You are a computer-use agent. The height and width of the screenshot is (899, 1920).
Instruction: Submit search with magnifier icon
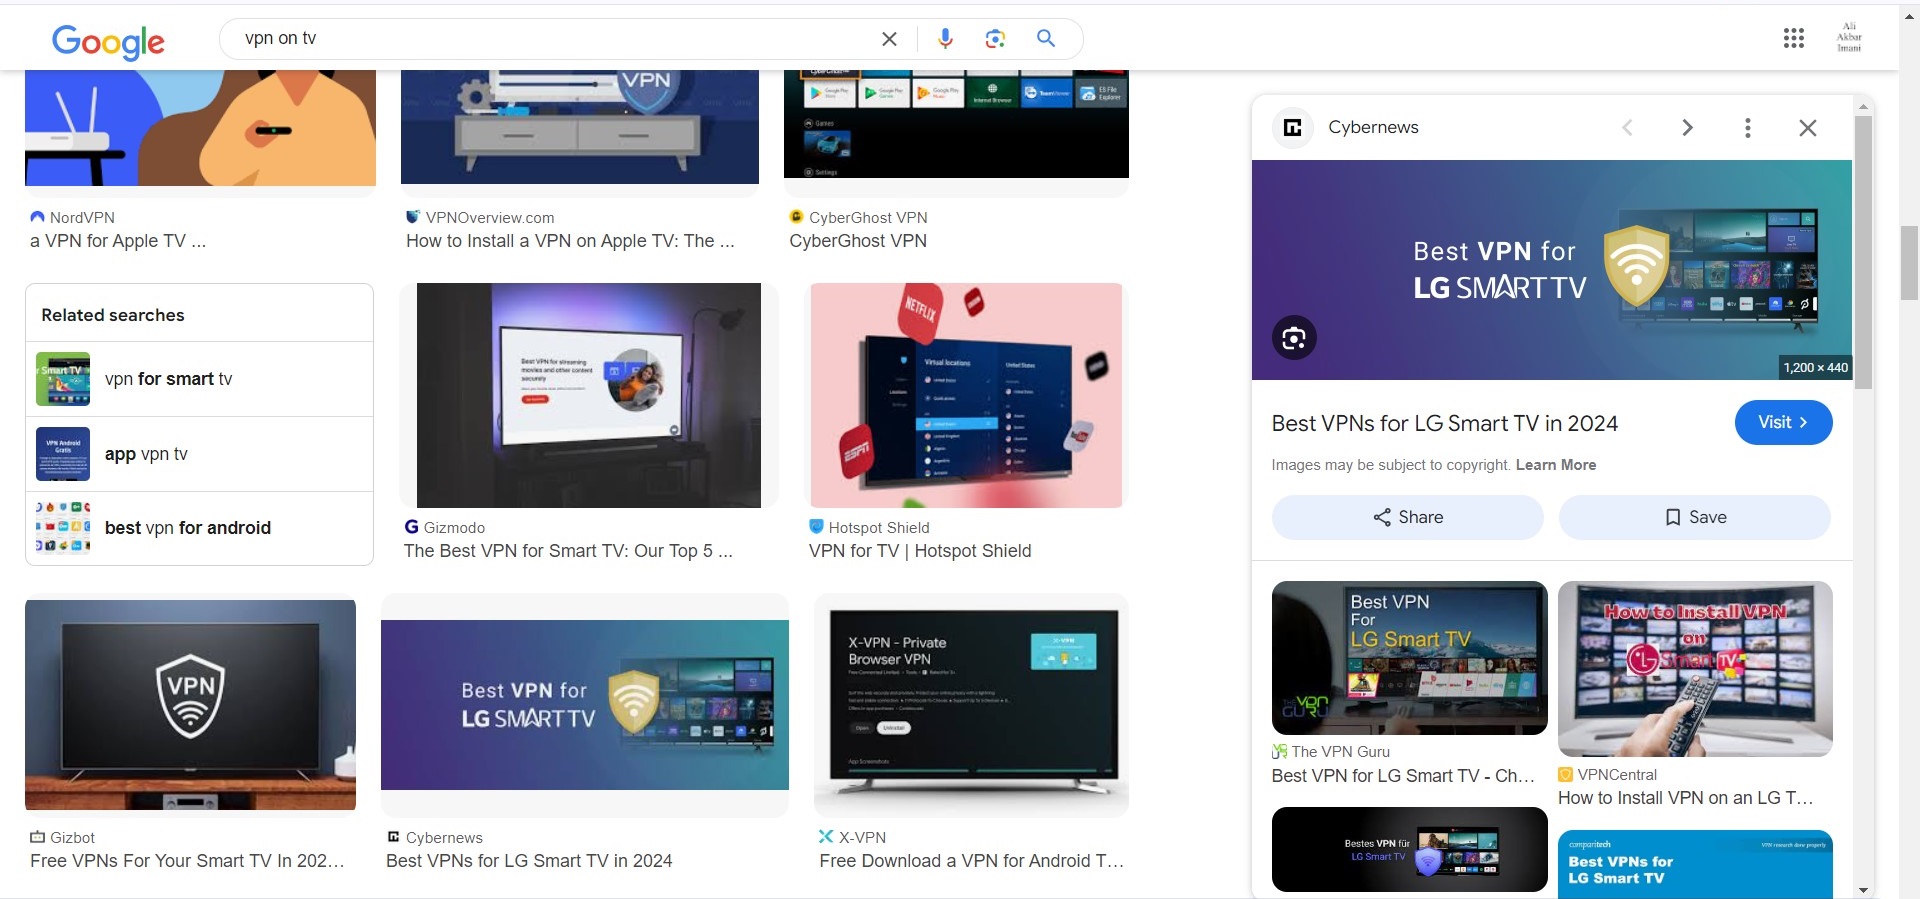pyautogui.click(x=1046, y=38)
